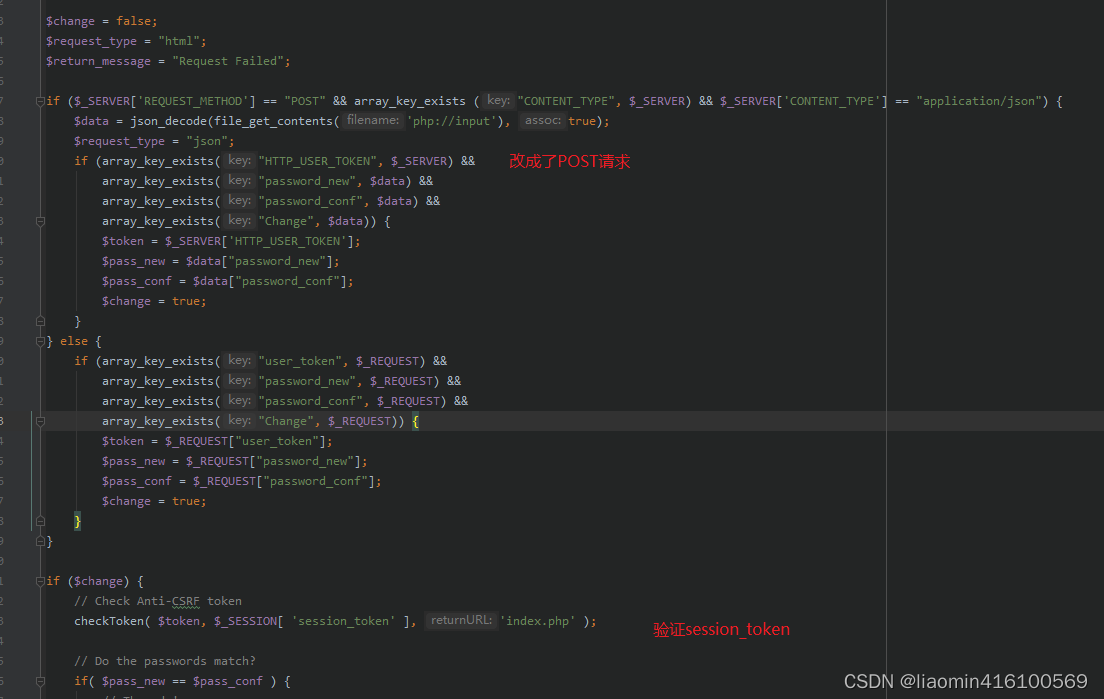Click $pass_new = $data["password_new"] line
The image size is (1104, 699).
(220, 261)
